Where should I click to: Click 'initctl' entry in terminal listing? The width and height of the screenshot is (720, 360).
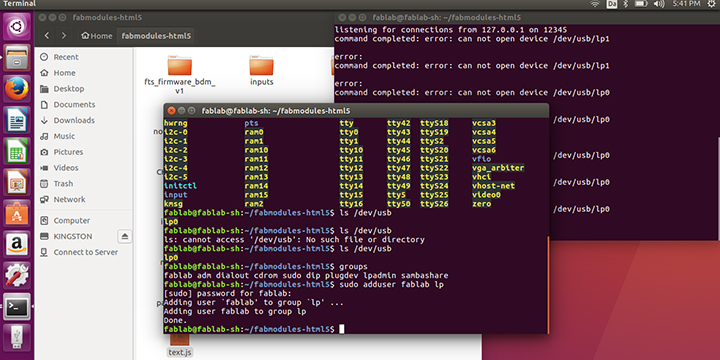[180, 186]
